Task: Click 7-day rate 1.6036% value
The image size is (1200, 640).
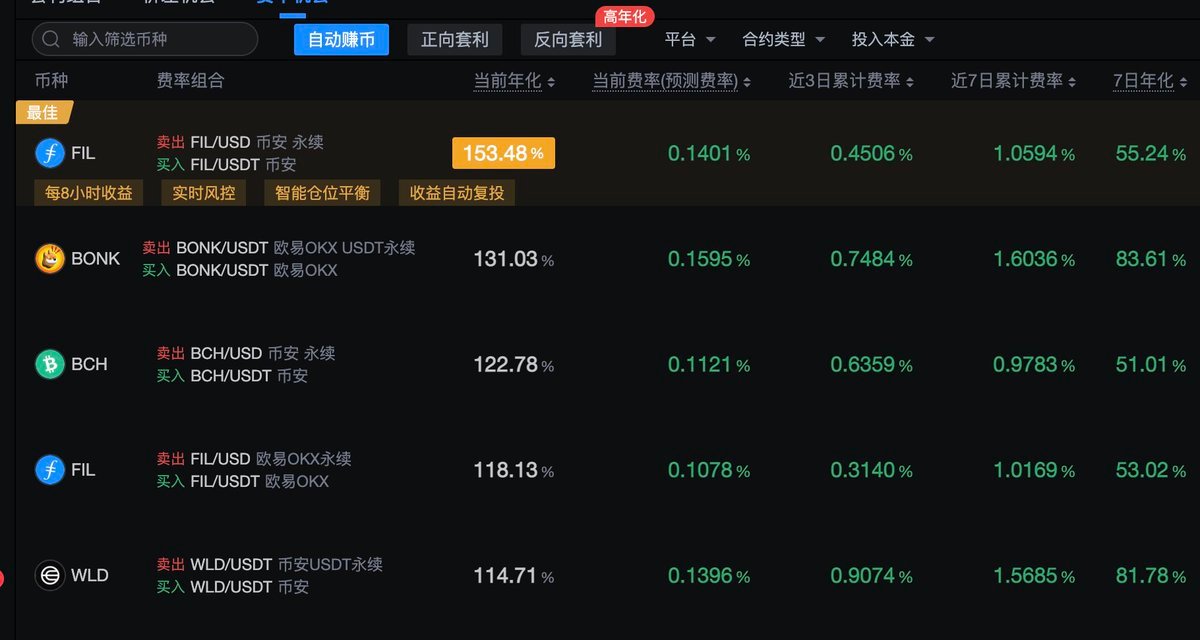Action: (1034, 259)
